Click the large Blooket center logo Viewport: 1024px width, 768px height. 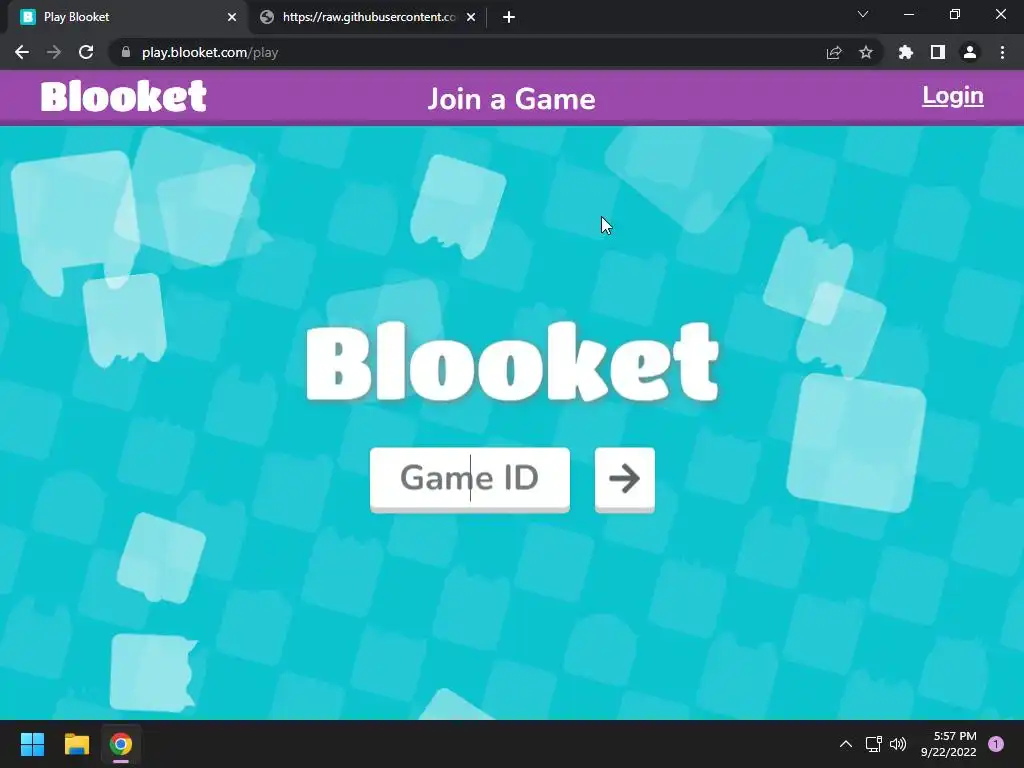pos(513,361)
